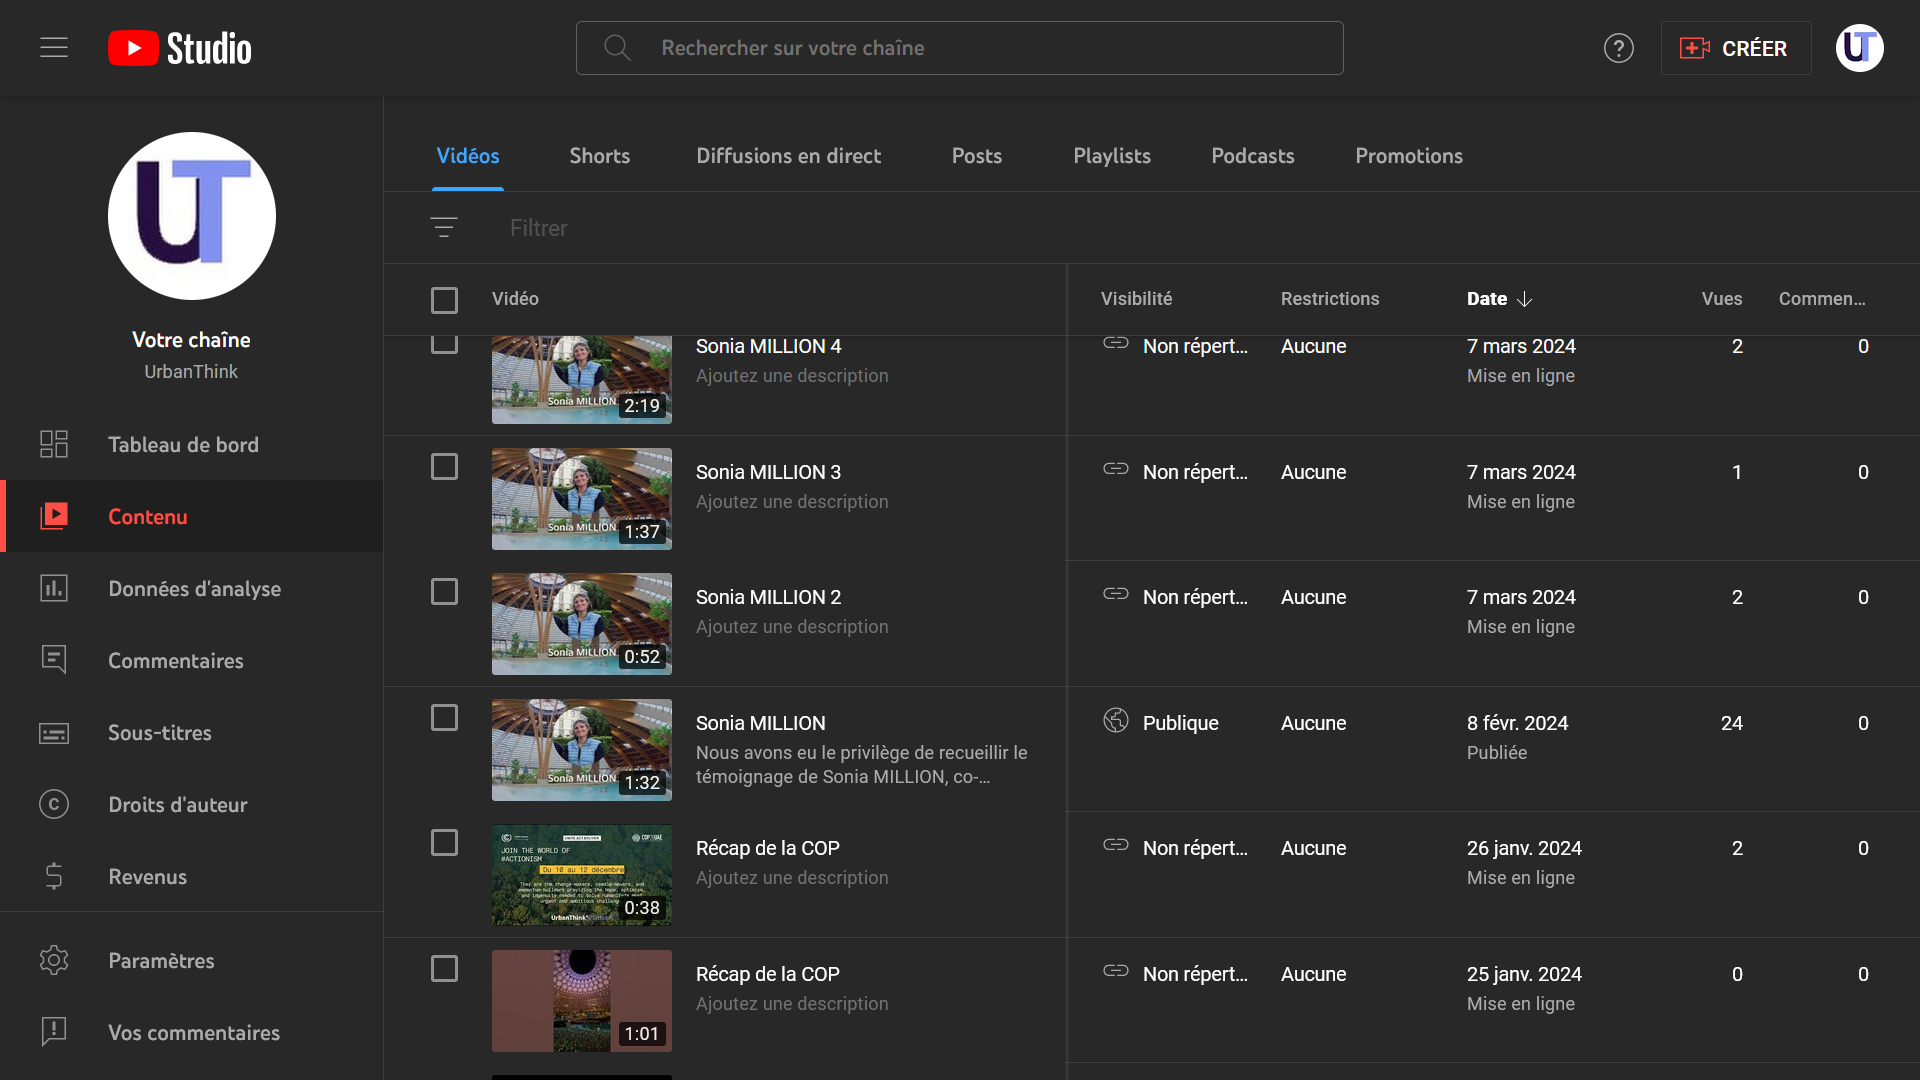This screenshot has width=1920, height=1080.
Task: Click the CRÉER button
Action: click(x=1736, y=48)
